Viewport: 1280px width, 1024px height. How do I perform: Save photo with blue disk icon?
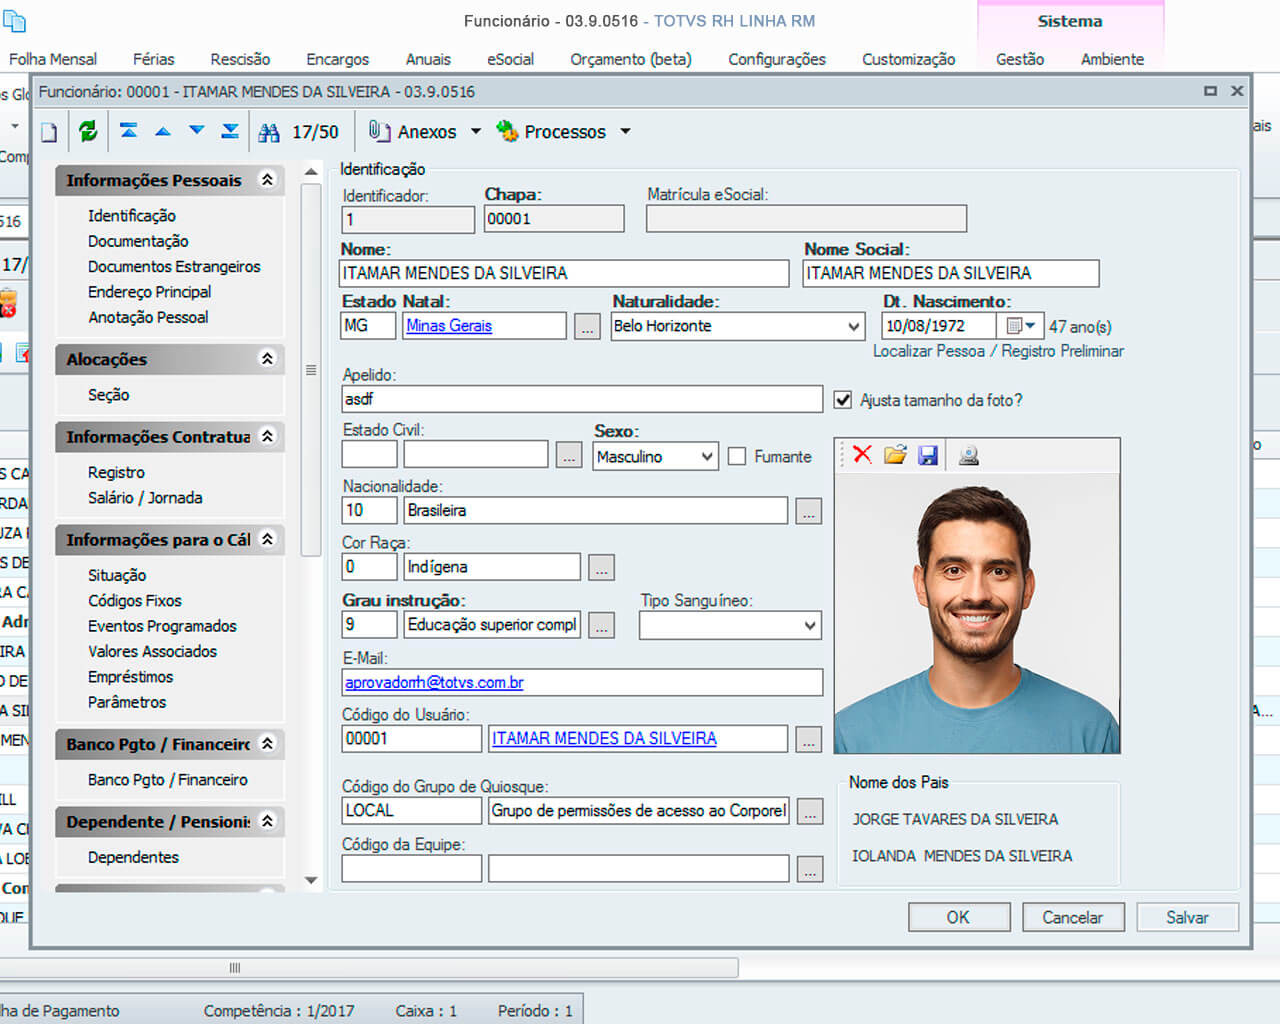point(928,455)
